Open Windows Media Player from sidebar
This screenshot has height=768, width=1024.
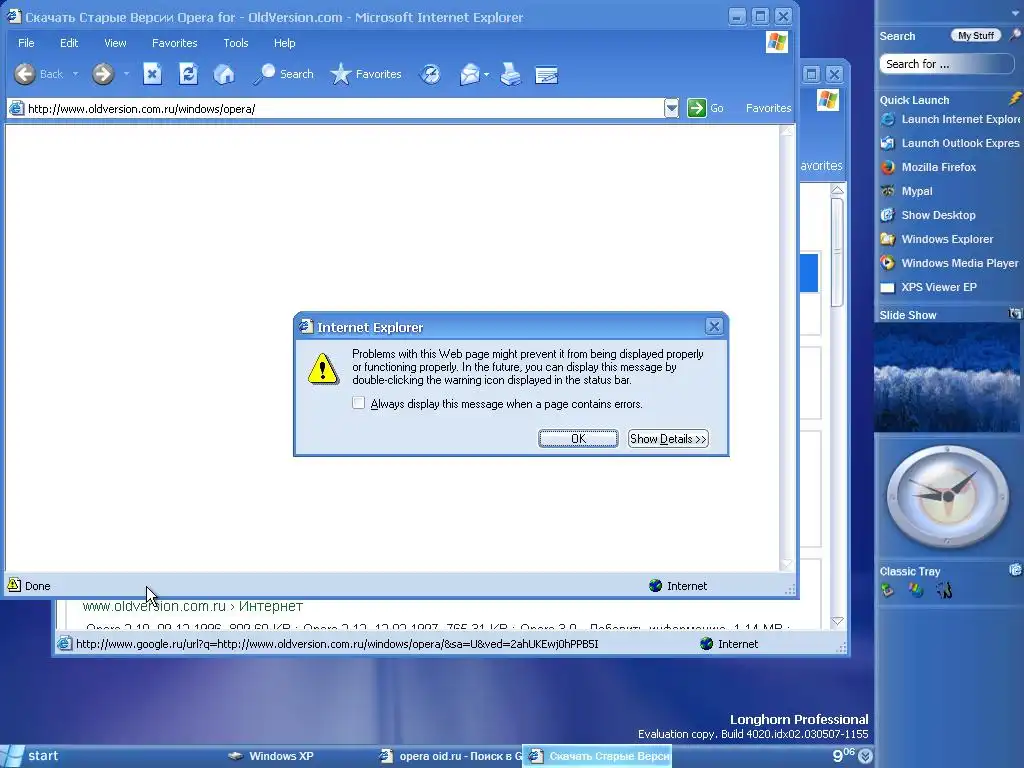pos(949,263)
